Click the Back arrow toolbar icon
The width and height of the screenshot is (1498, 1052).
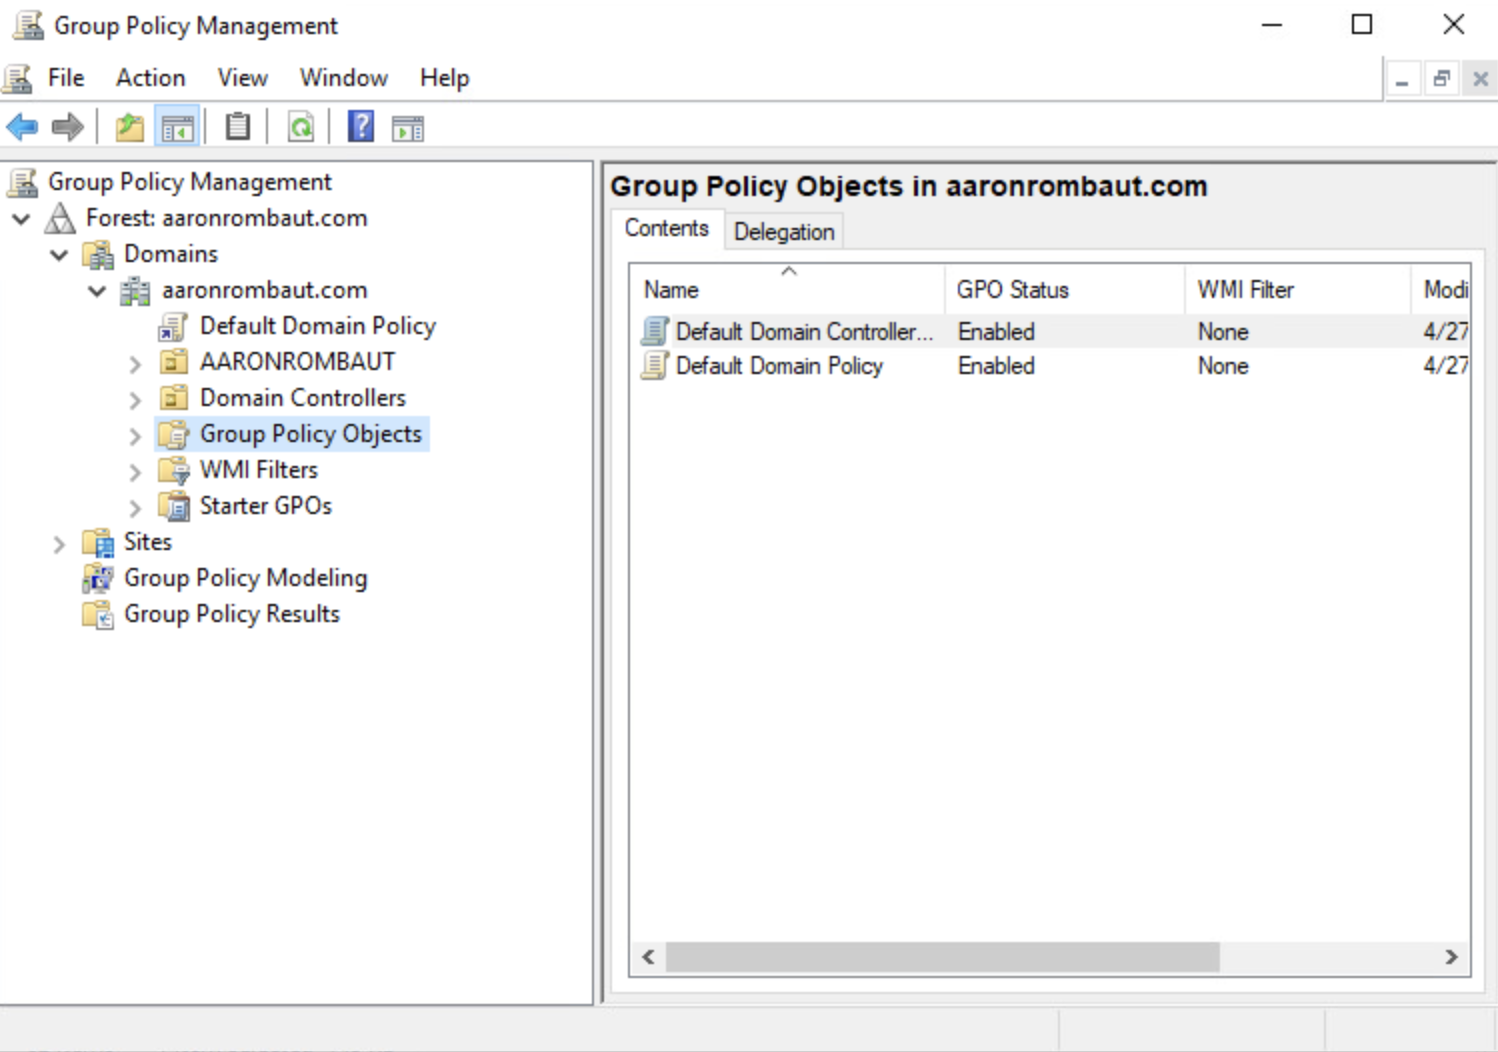(x=22, y=127)
